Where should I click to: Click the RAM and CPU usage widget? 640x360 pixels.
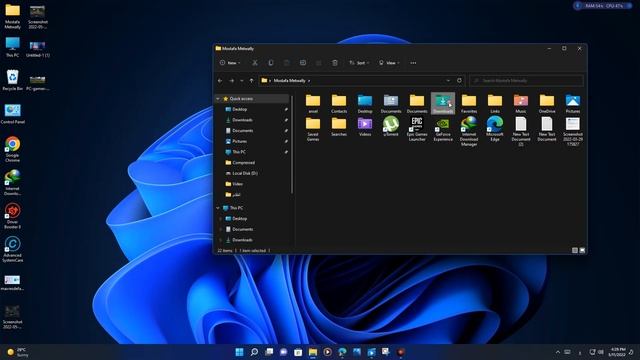(602, 6)
